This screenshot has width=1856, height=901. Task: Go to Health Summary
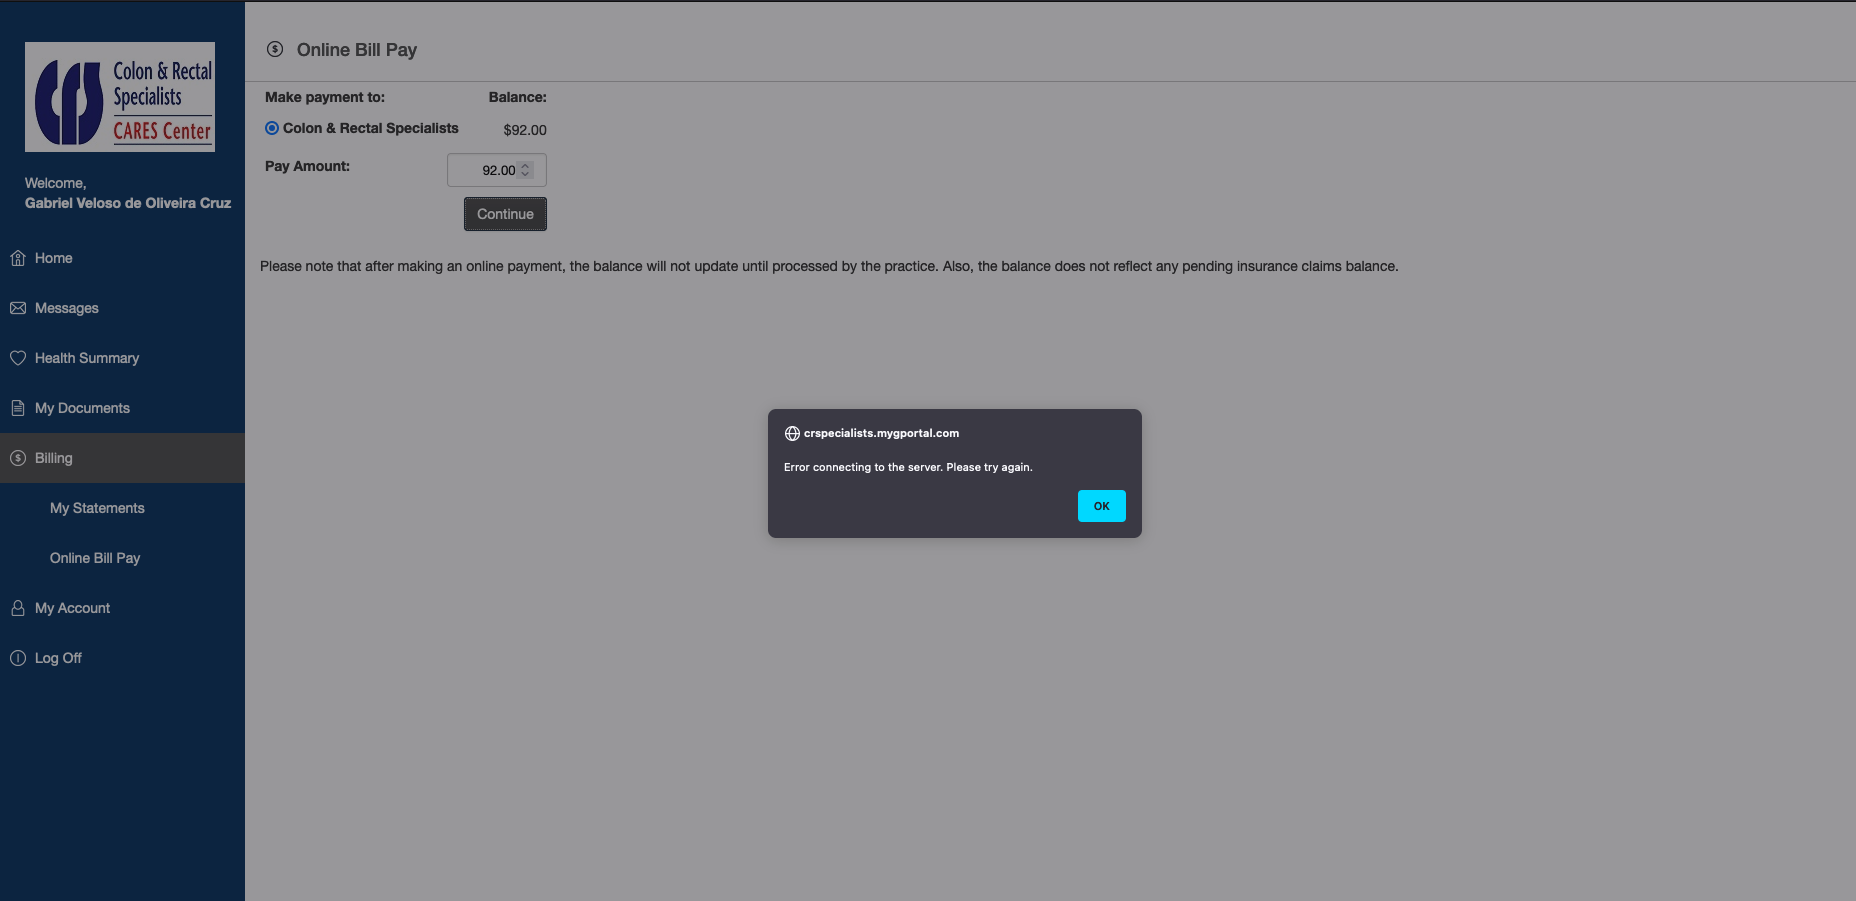122,358
